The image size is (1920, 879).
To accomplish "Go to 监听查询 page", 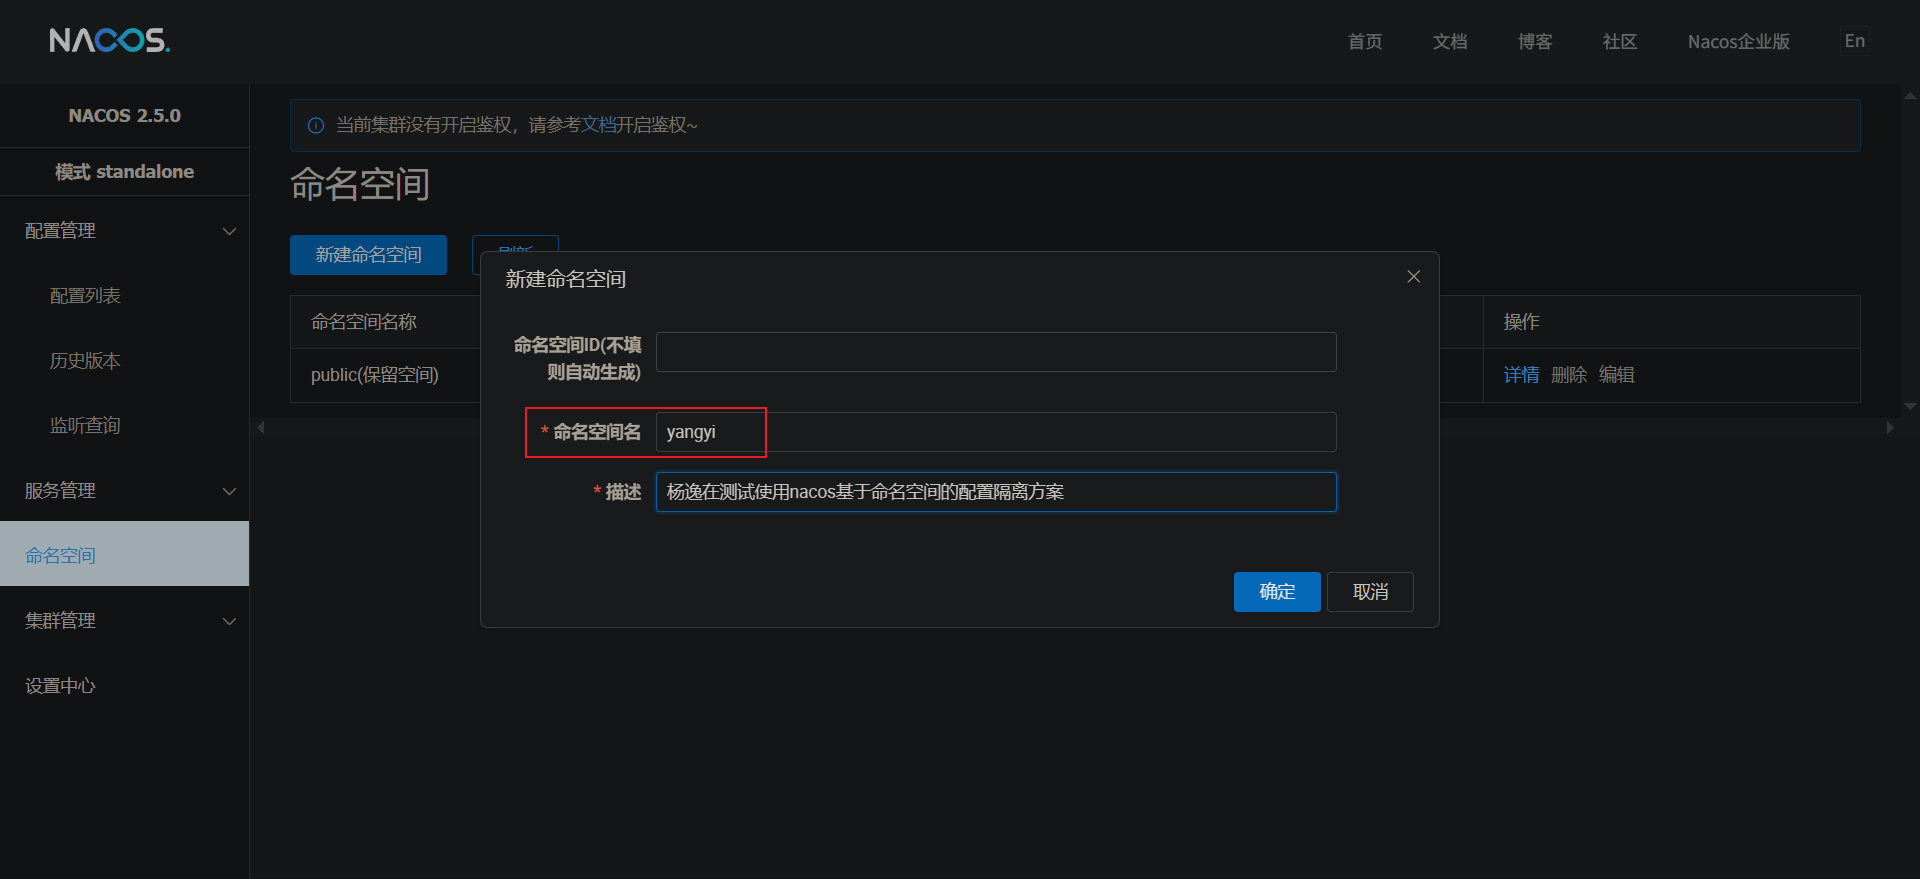I will (85, 426).
